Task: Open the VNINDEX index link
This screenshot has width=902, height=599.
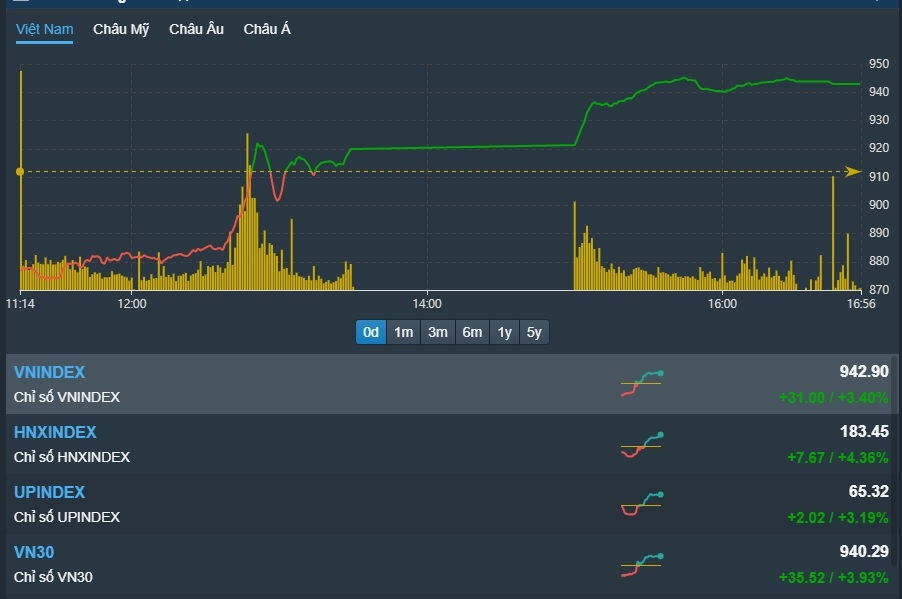Action: click(x=49, y=372)
